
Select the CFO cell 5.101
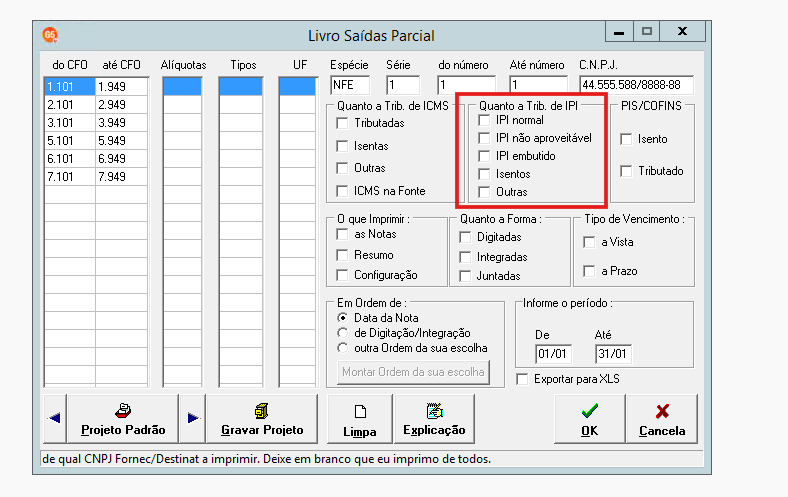pyautogui.click(x=70, y=141)
